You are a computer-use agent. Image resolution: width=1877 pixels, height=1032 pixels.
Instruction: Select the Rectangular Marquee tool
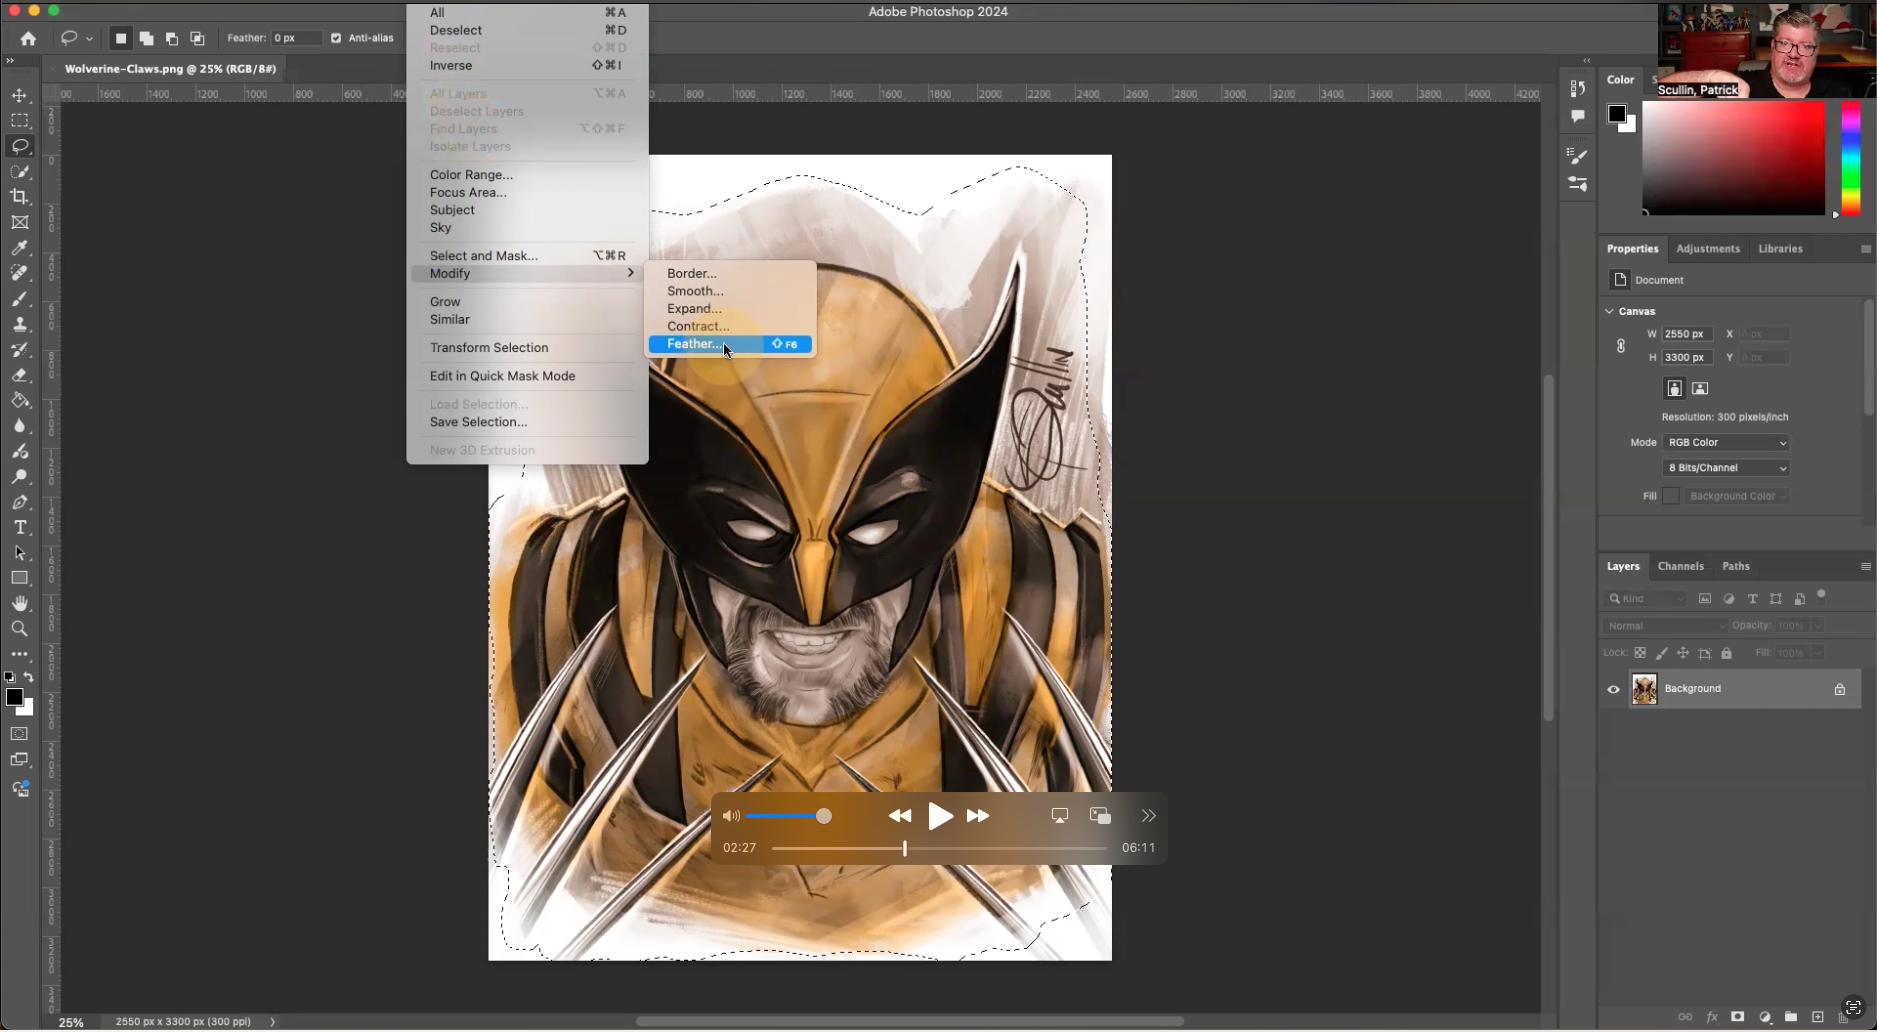19,120
